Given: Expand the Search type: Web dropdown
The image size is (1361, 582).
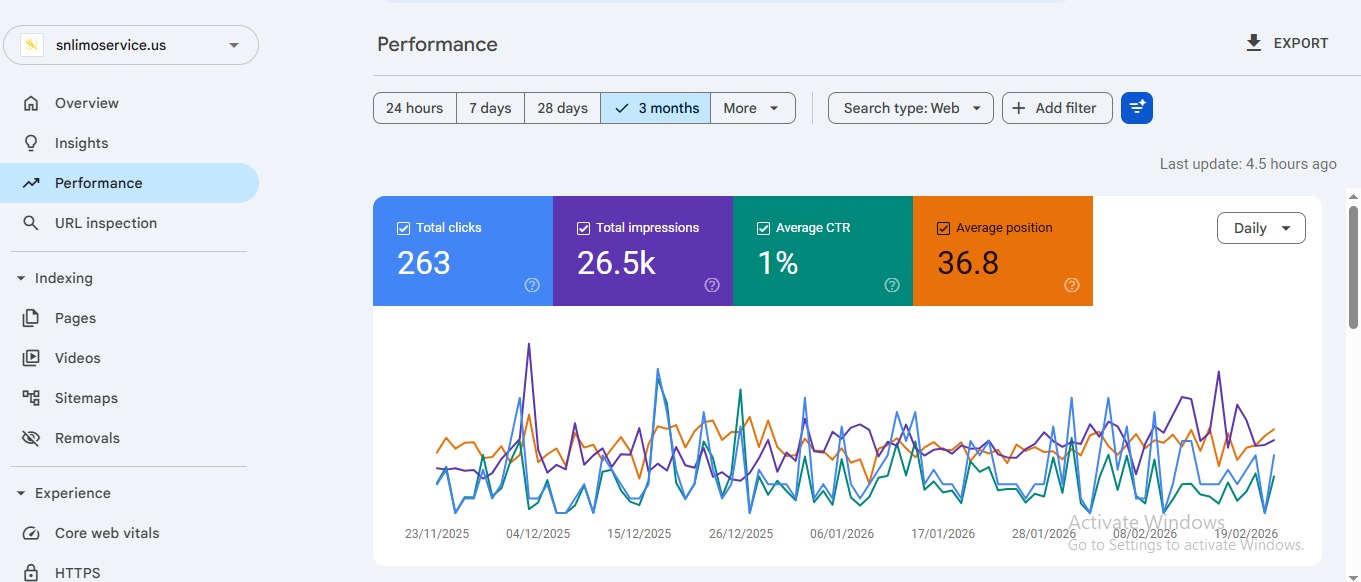Looking at the screenshot, I should 910,108.
